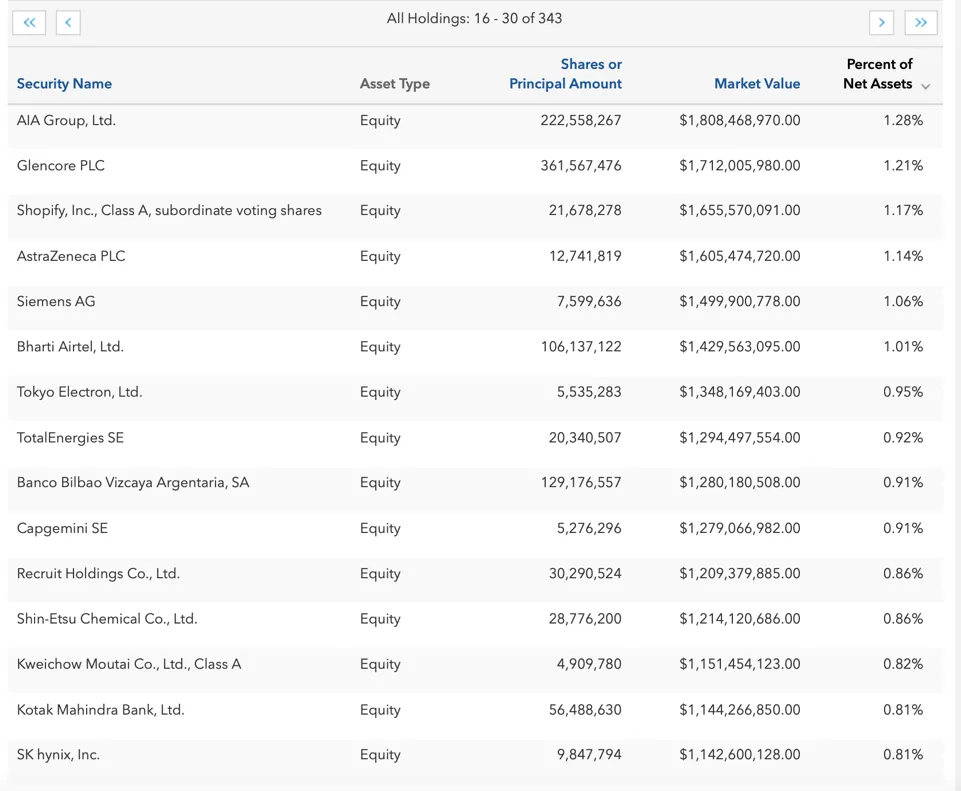This screenshot has height=791, width=961.
Task: Sort by Security Name column
Action: [64, 84]
